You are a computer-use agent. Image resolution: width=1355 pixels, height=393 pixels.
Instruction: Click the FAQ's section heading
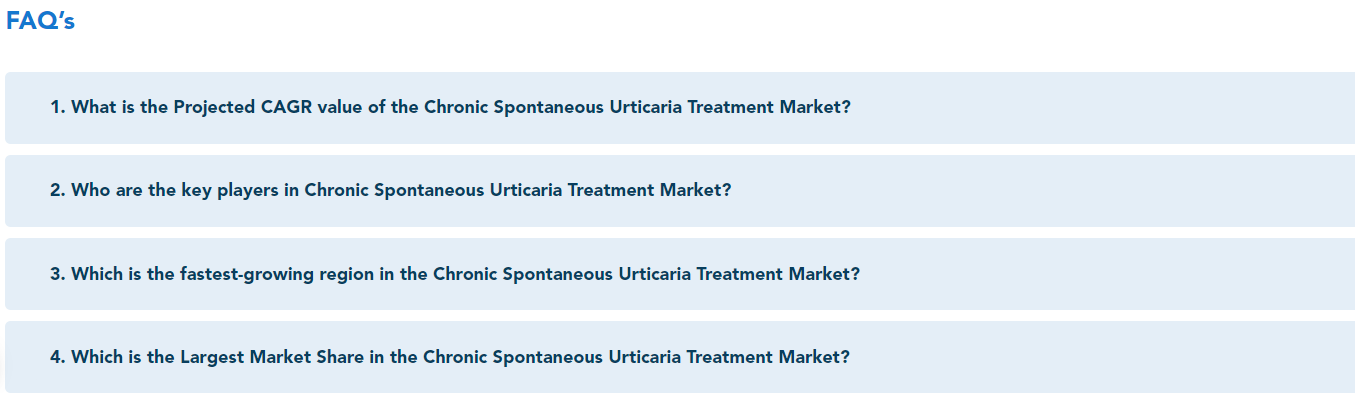40,21
